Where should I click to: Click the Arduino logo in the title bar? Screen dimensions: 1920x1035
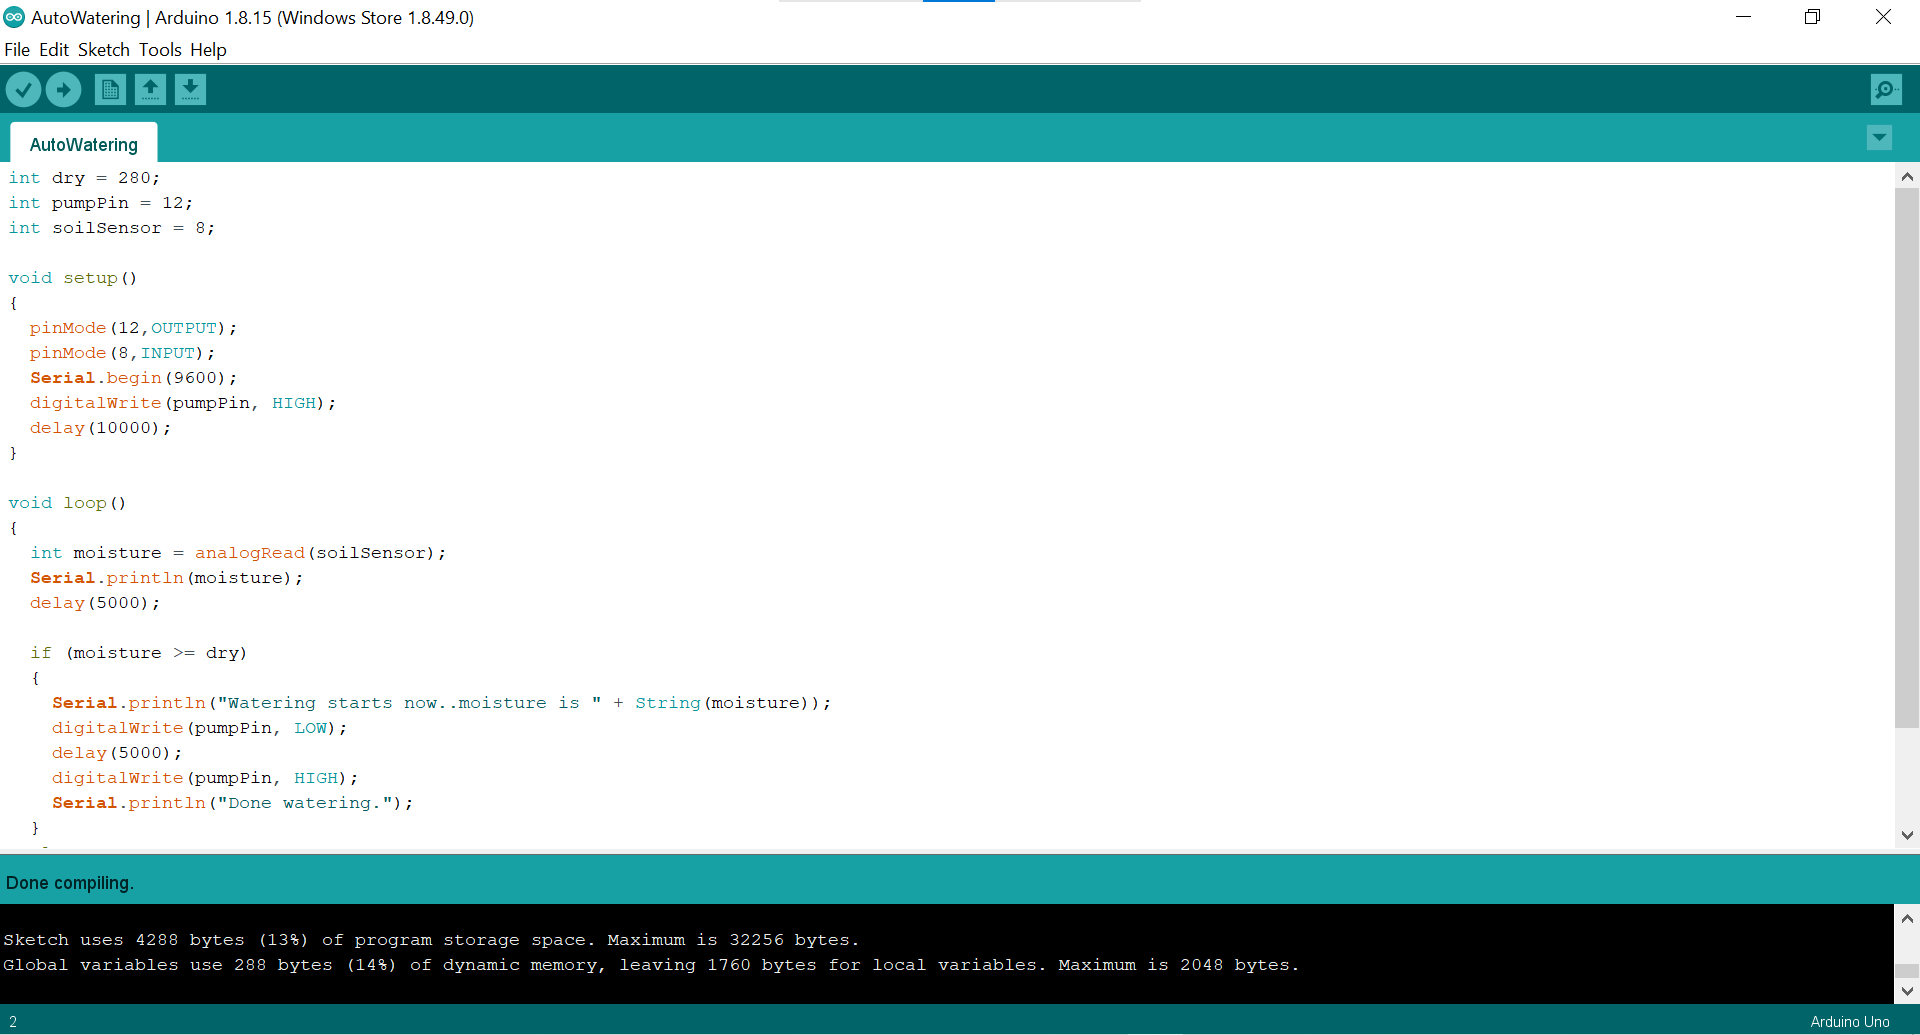pyautogui.click(x=14, y=17)
